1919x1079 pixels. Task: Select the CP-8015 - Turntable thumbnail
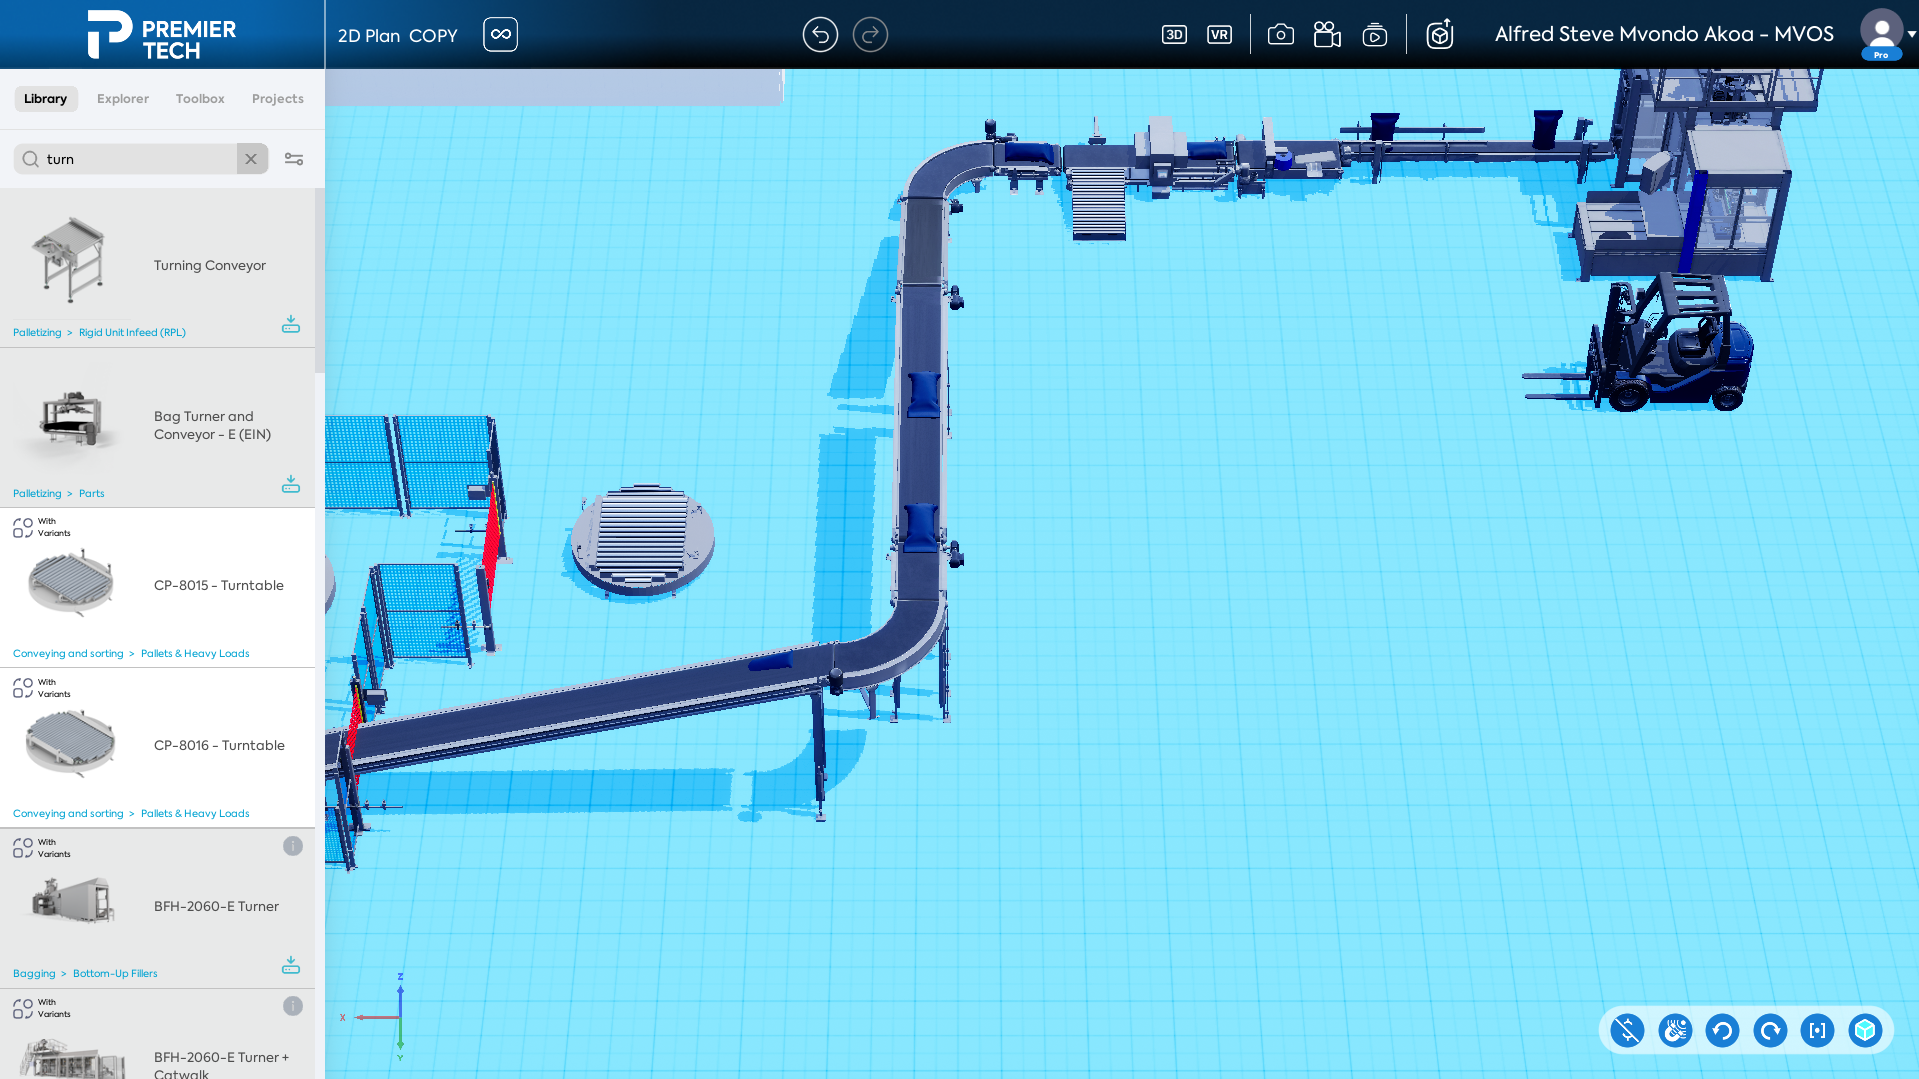[70, 582]
